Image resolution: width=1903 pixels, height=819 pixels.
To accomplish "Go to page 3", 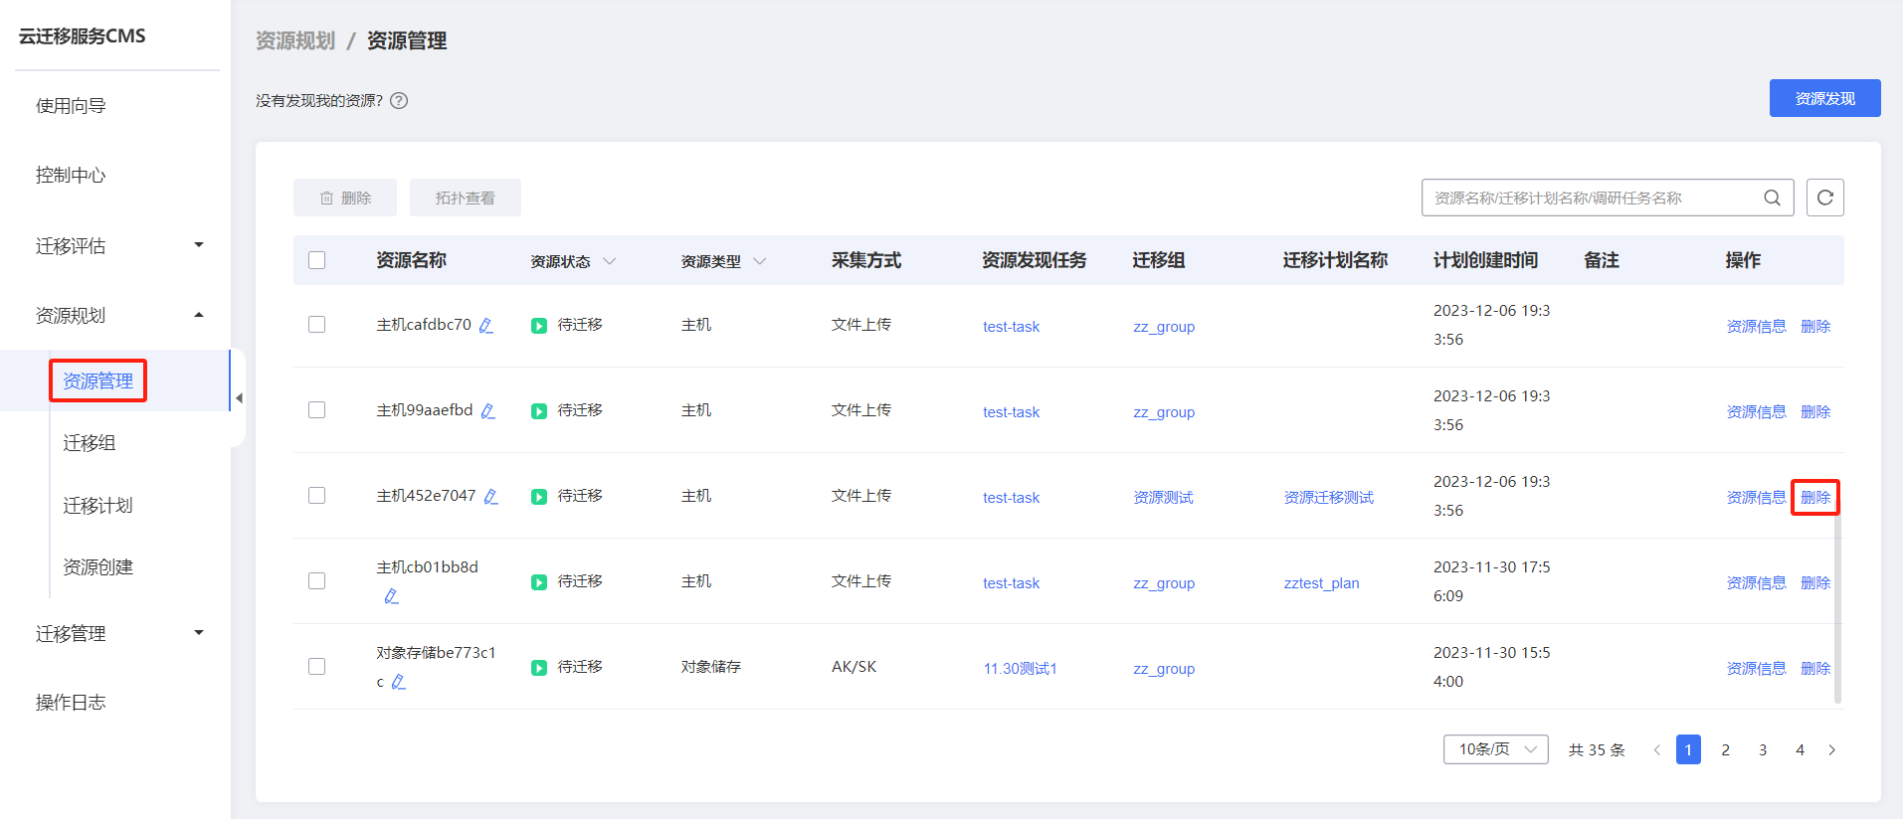I will pos(1762,750).
